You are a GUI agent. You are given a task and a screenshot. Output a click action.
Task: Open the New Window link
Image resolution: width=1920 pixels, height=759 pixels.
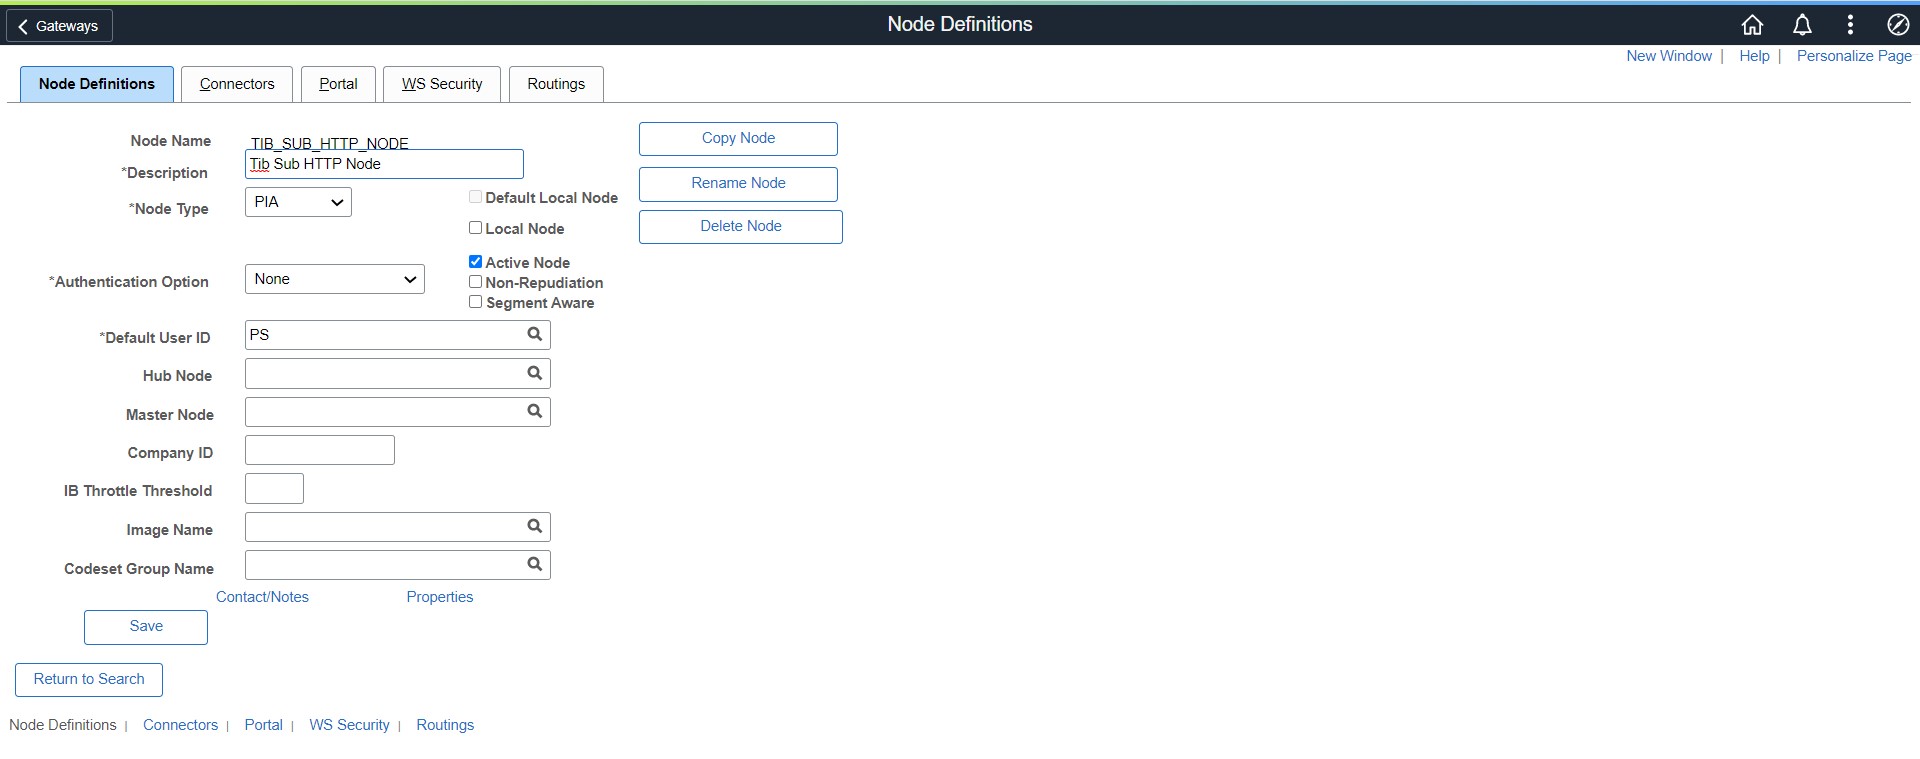pos(1669,56)
